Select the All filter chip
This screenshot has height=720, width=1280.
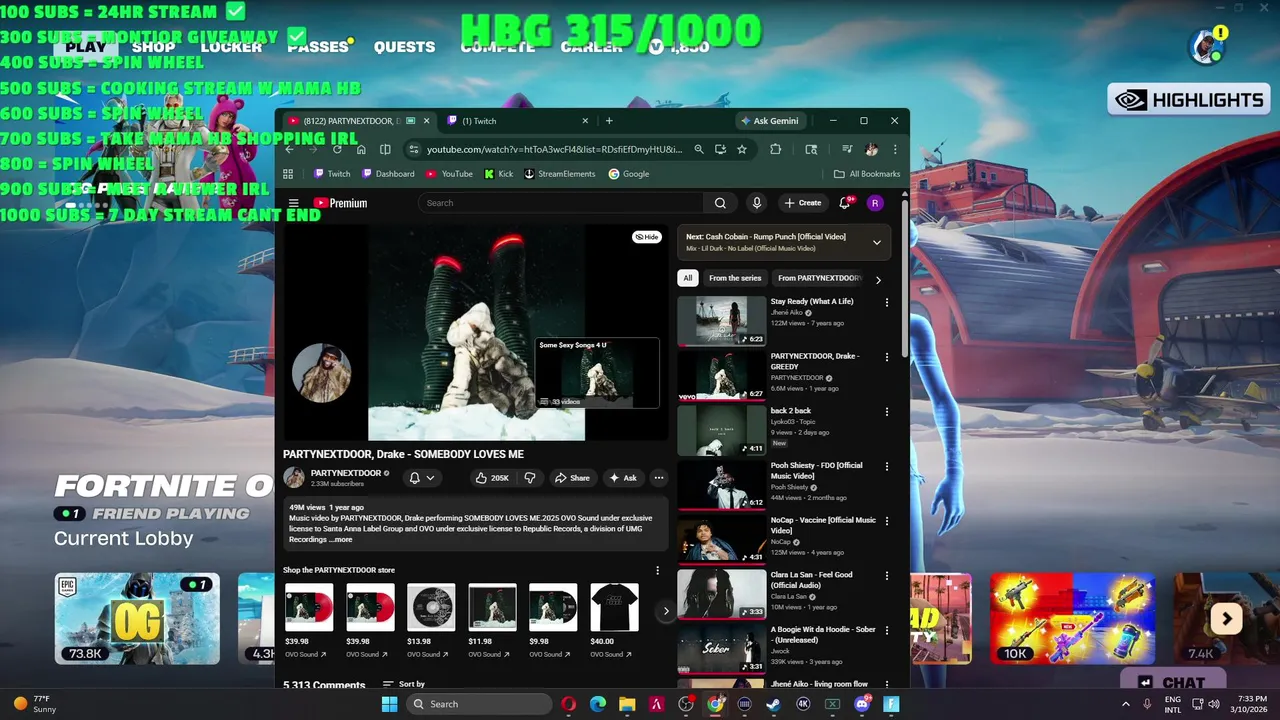tap(687, 278)
